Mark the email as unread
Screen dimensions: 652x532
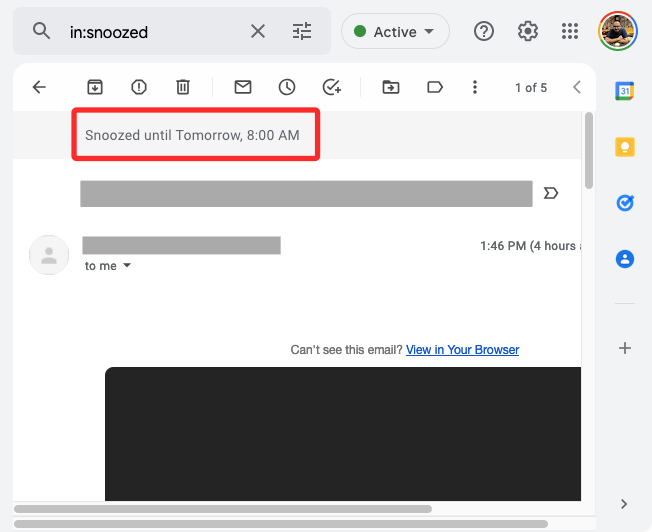[x=243, y=87]
